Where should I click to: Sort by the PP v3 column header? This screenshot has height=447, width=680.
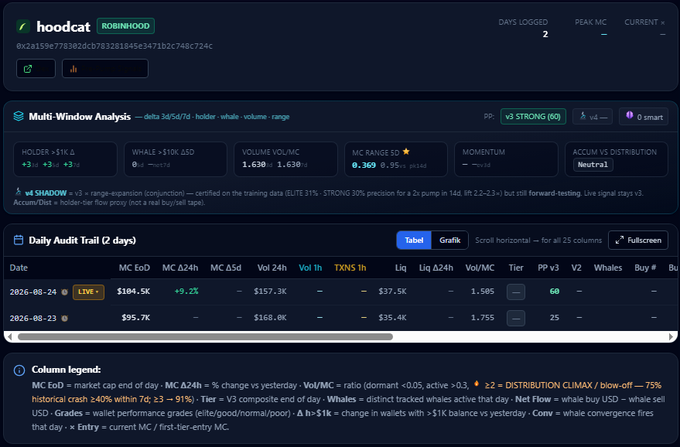[548, 268]
